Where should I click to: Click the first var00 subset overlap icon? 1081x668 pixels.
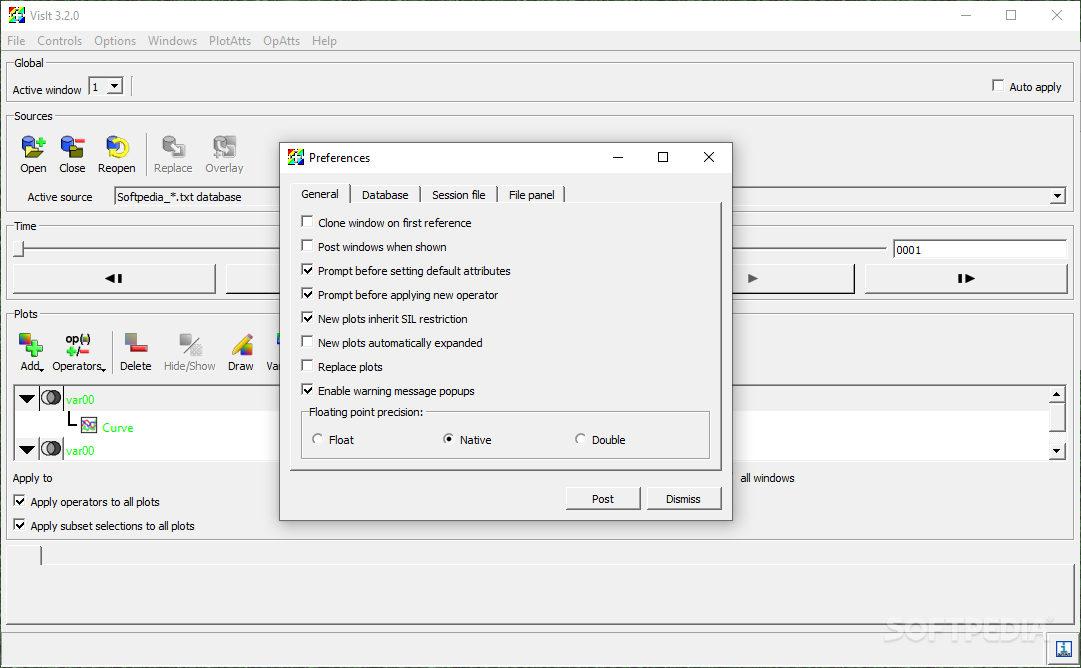tap(51, 398)
